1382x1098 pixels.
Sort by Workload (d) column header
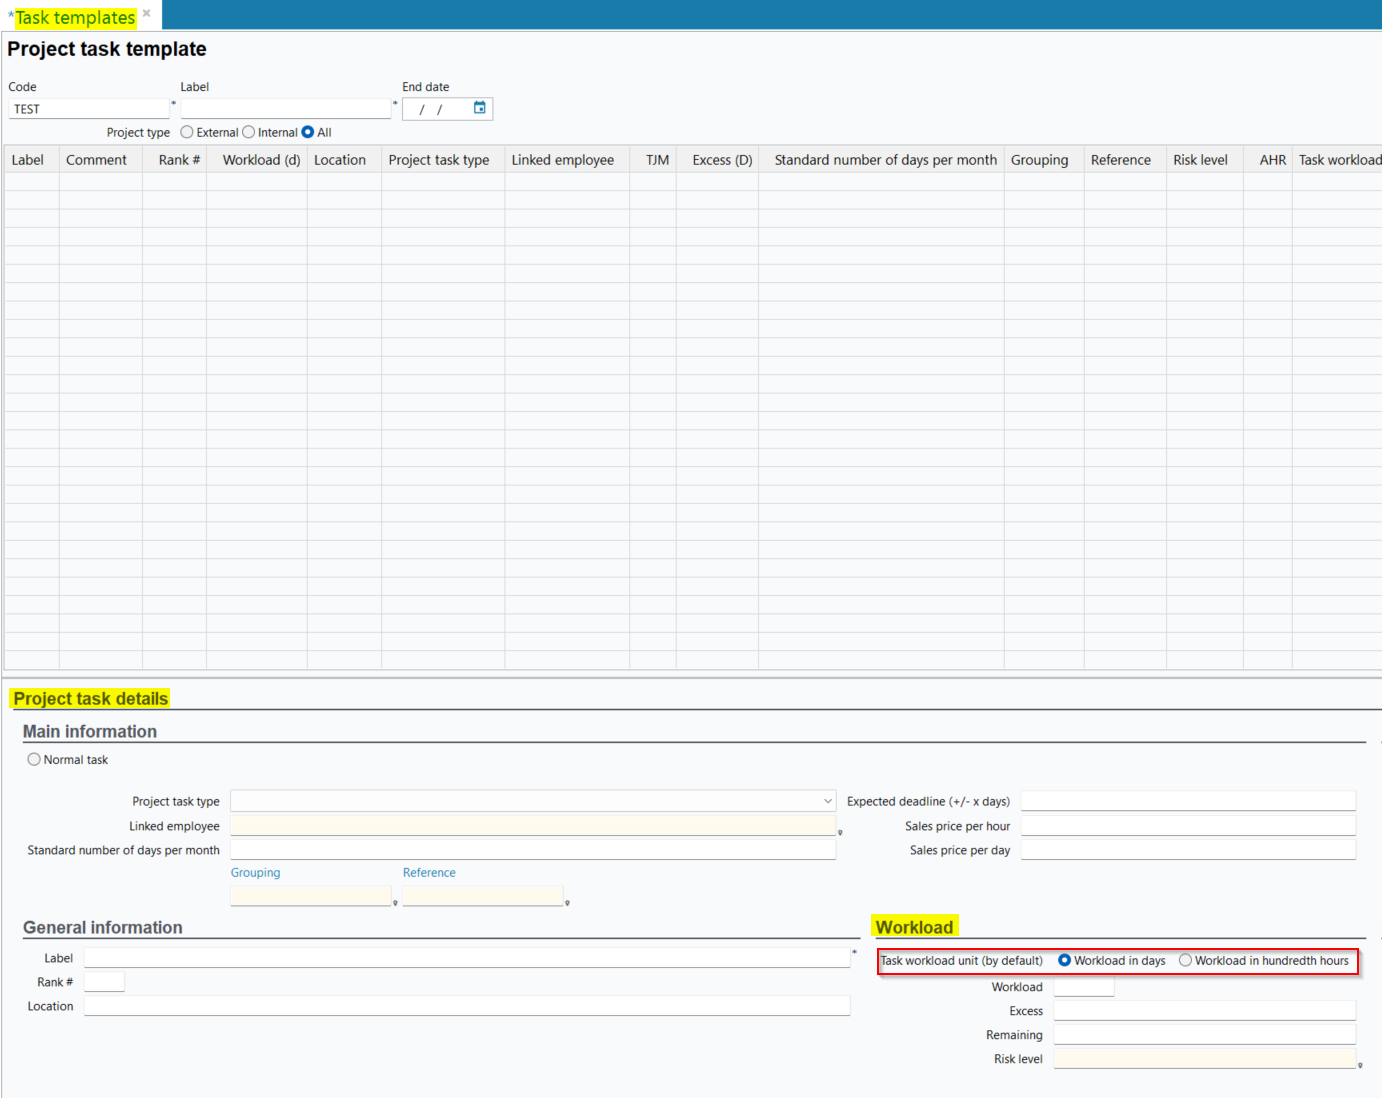(x=261, y=160)
